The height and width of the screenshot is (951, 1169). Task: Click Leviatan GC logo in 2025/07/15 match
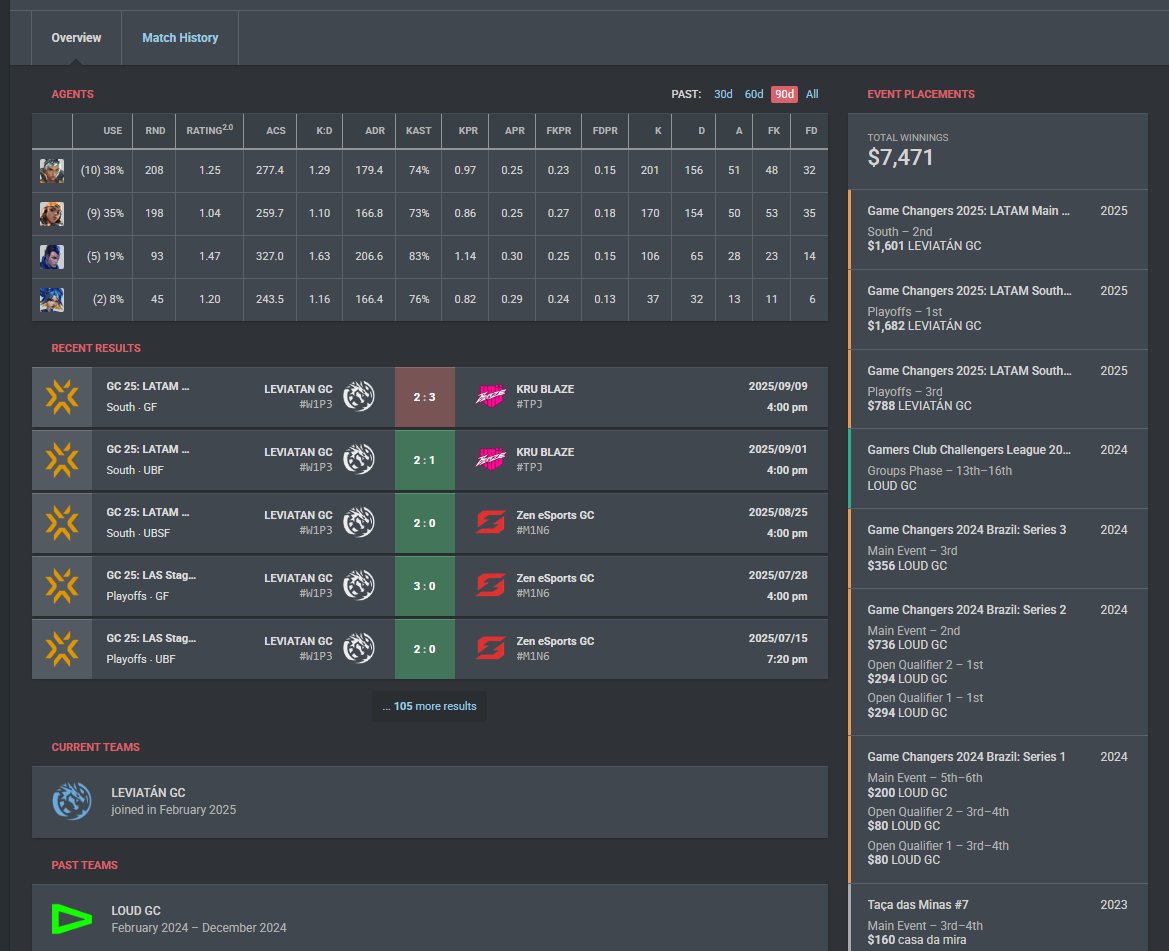pyautogui.click(x=359, y=648)
